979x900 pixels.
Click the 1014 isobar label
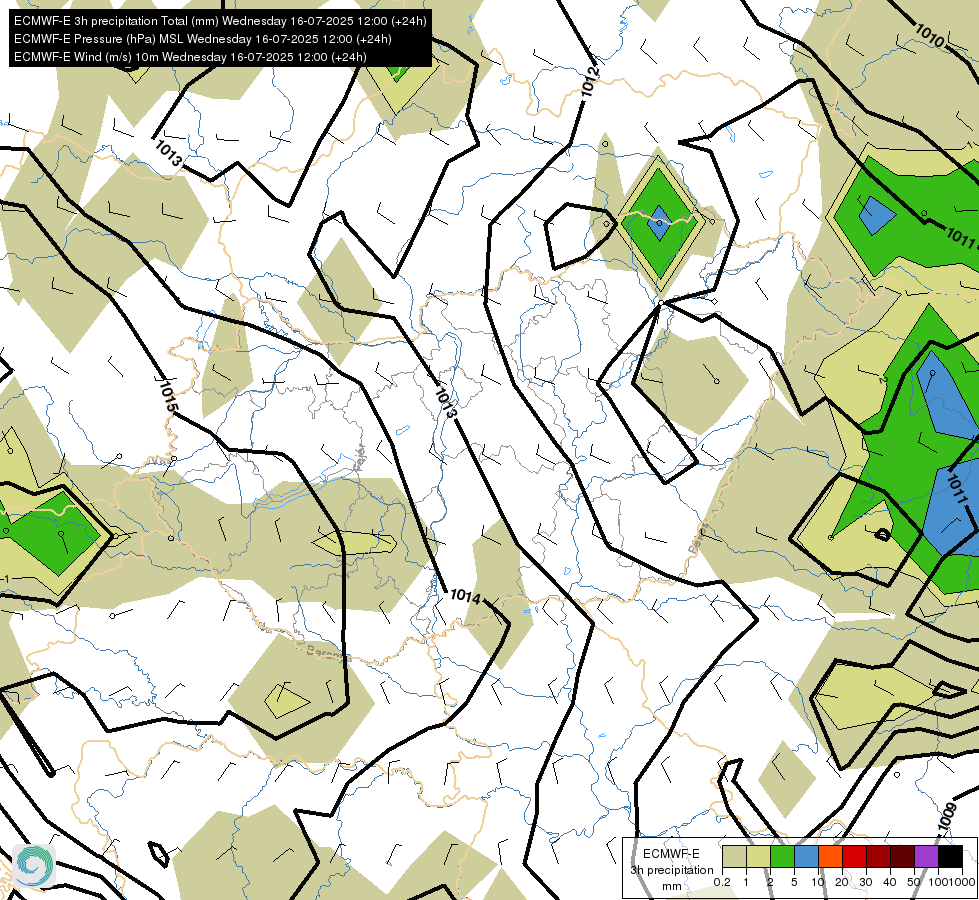tap(466, 596)
